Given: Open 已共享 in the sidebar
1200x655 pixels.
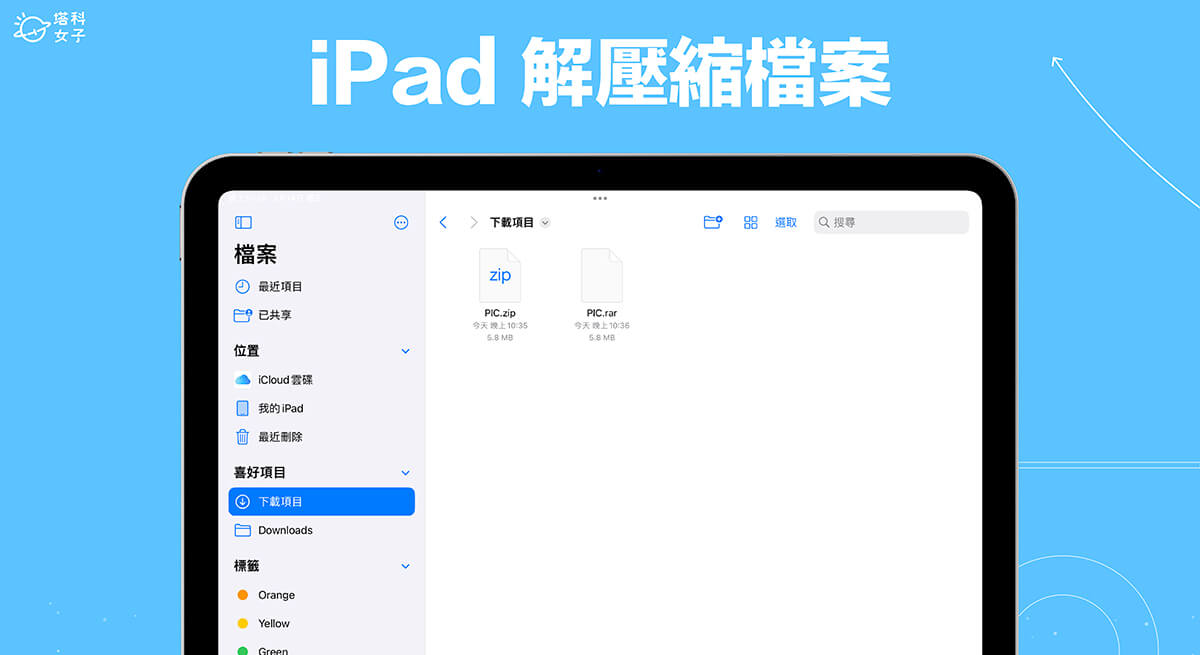Looking at the screenshot, I should point(274,315).
